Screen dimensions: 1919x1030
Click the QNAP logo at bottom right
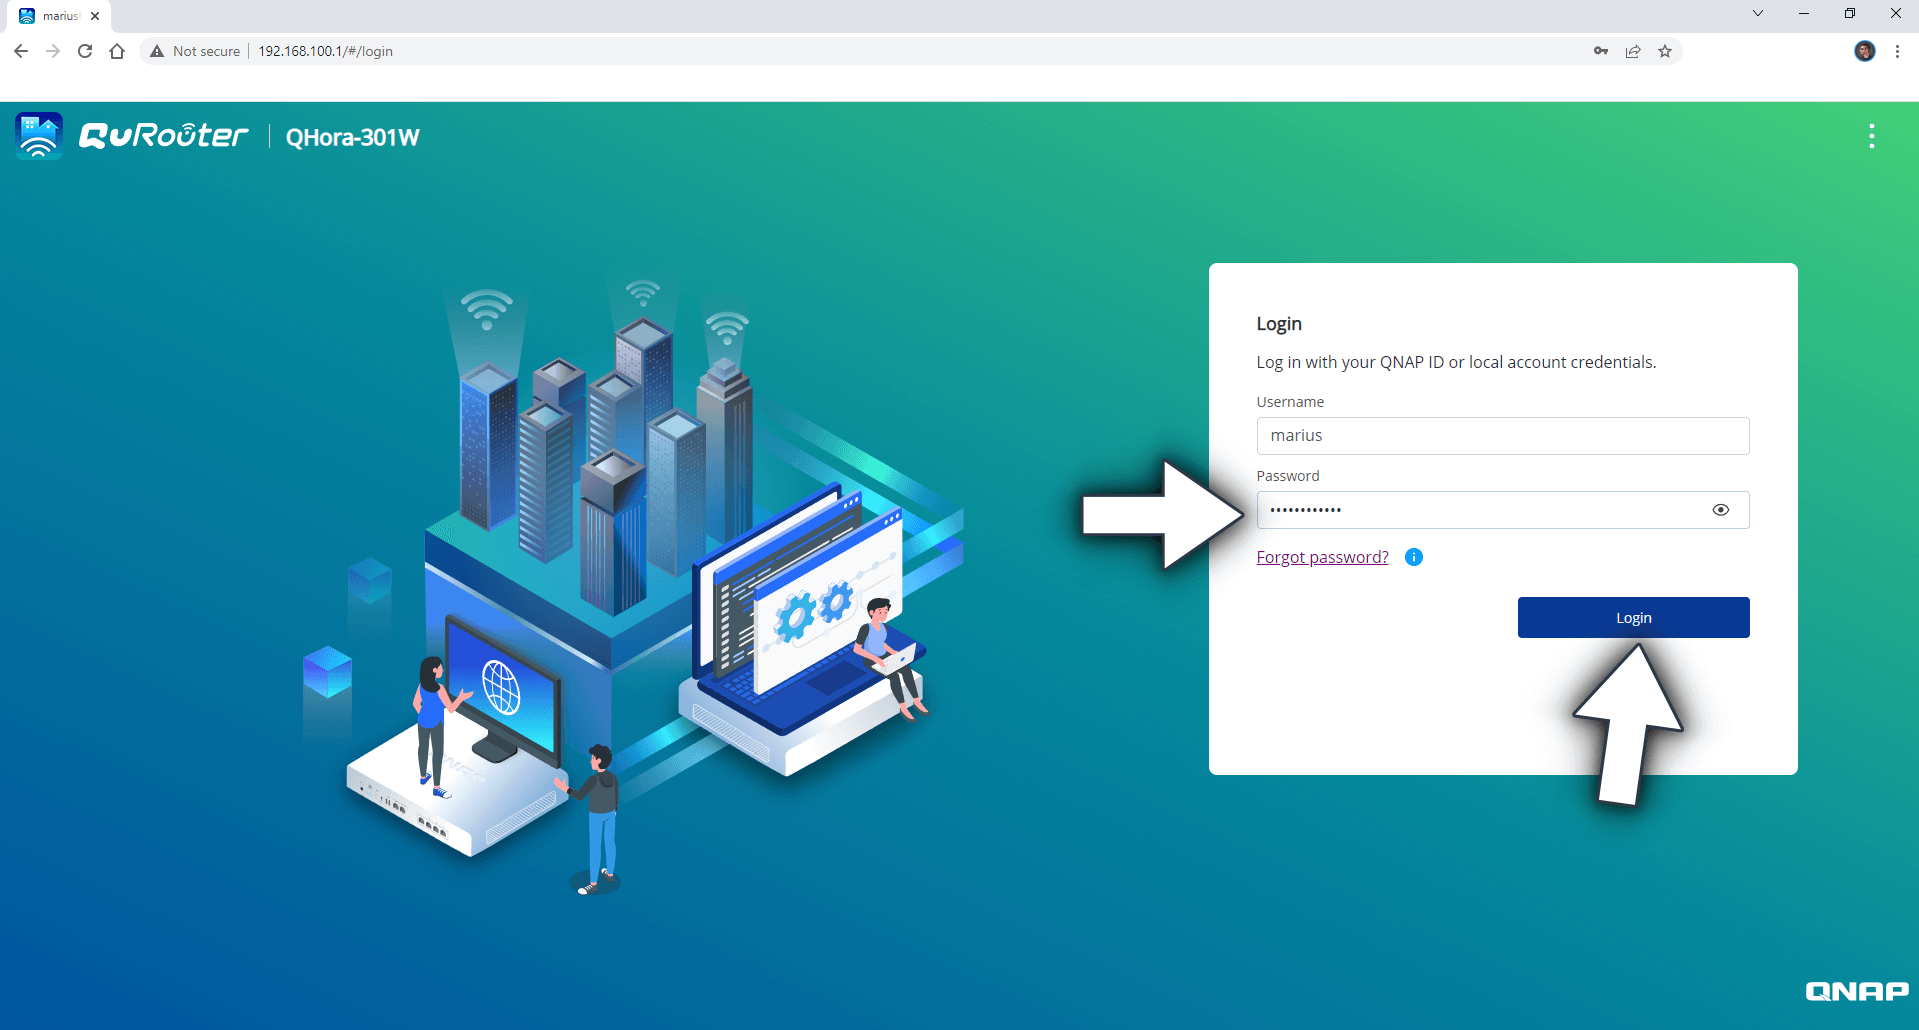[x=1856, y=991]
